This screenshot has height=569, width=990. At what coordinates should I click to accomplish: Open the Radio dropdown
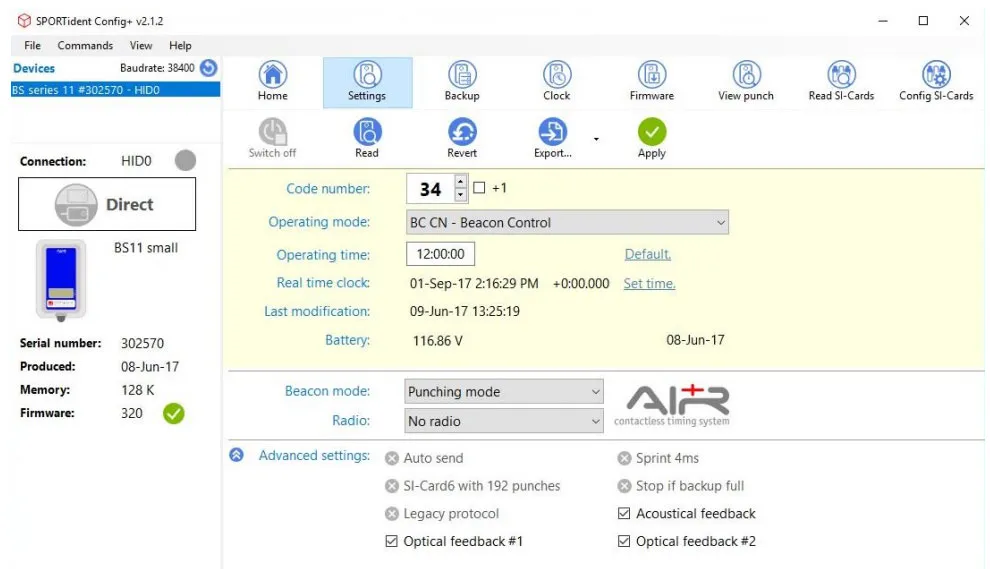pos(504,421)
